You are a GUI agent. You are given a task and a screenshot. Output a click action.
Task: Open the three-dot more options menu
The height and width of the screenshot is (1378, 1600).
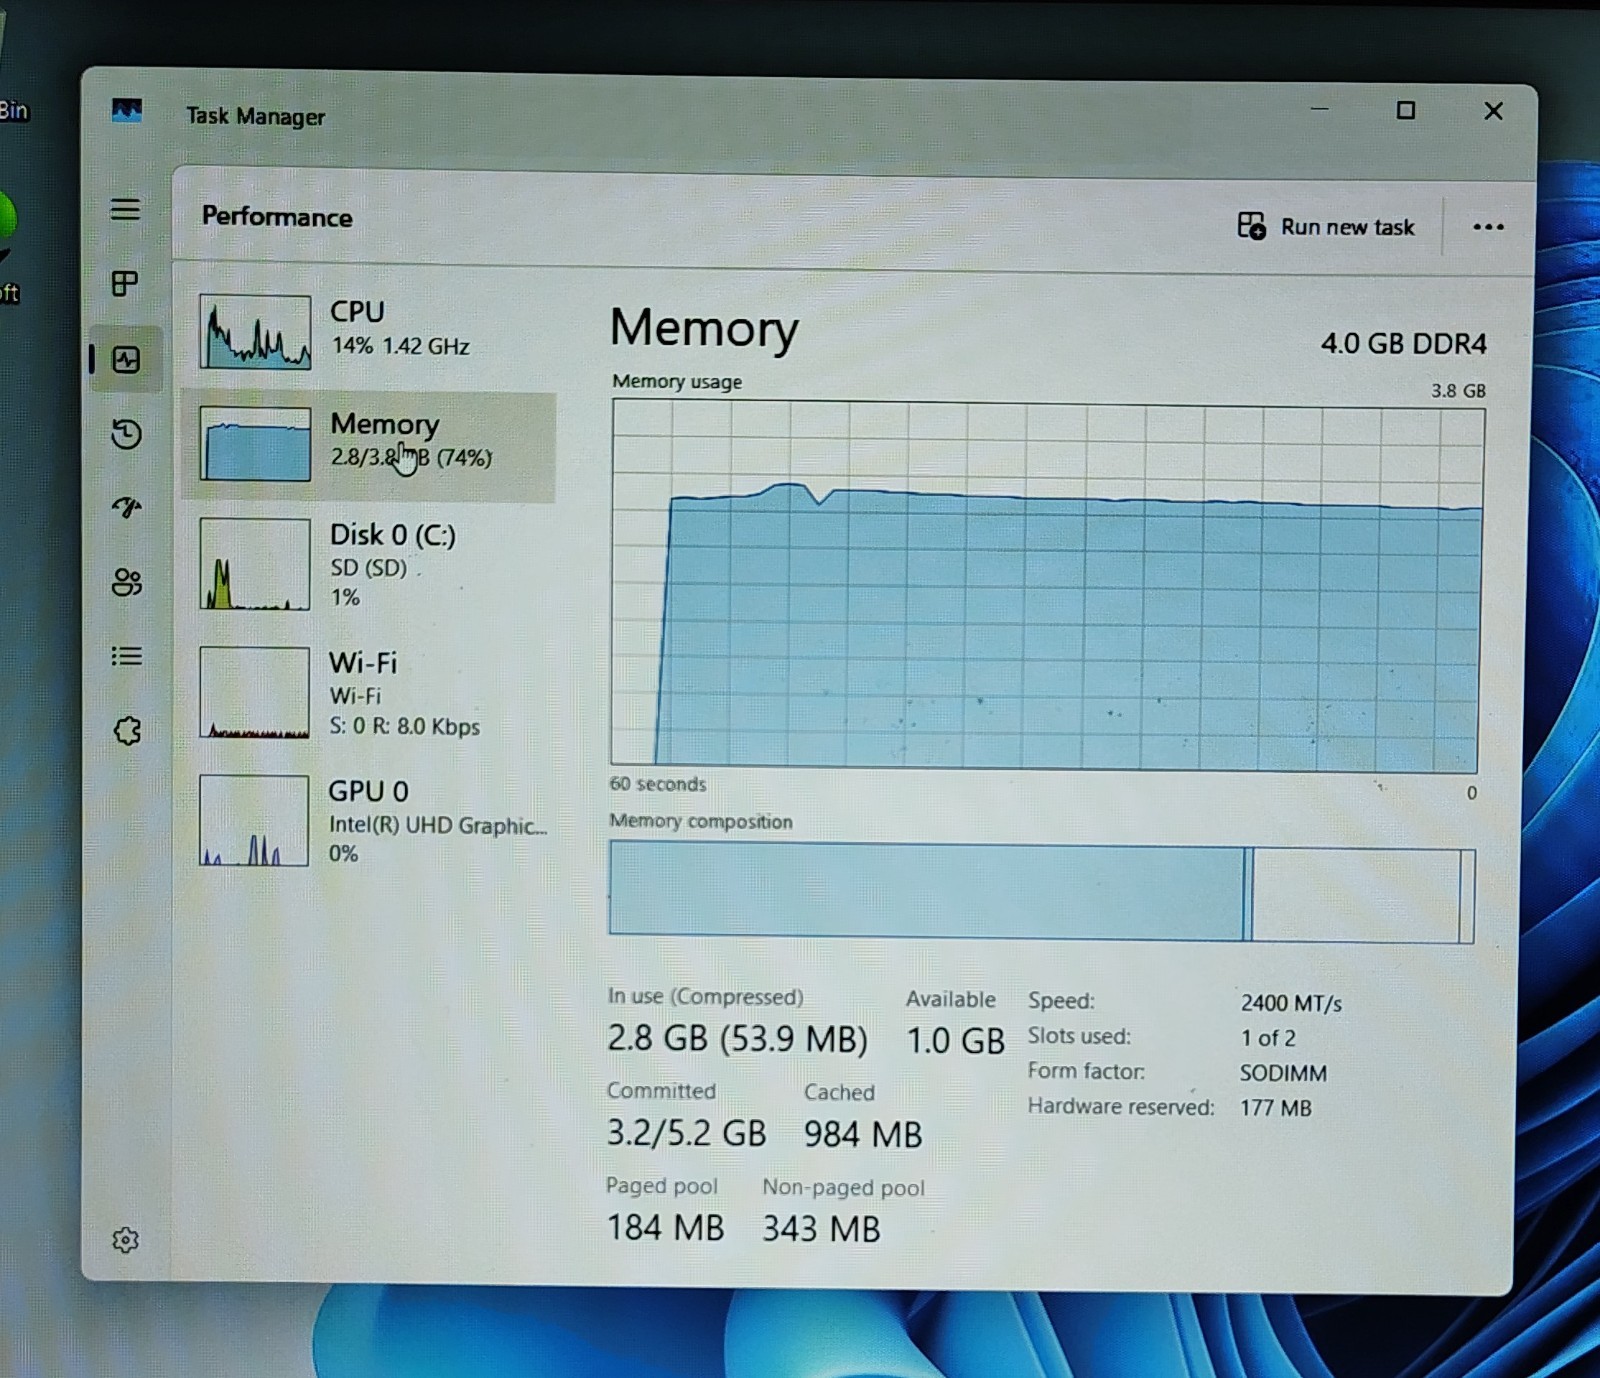click(x=1488, y=227)
